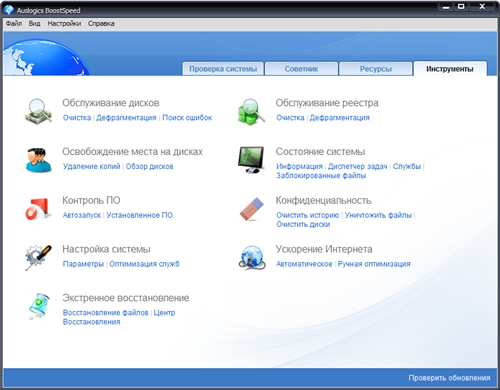Switch to the Ресурсы tab
Viewport: 500px width, 390px height.
(376, 69)
